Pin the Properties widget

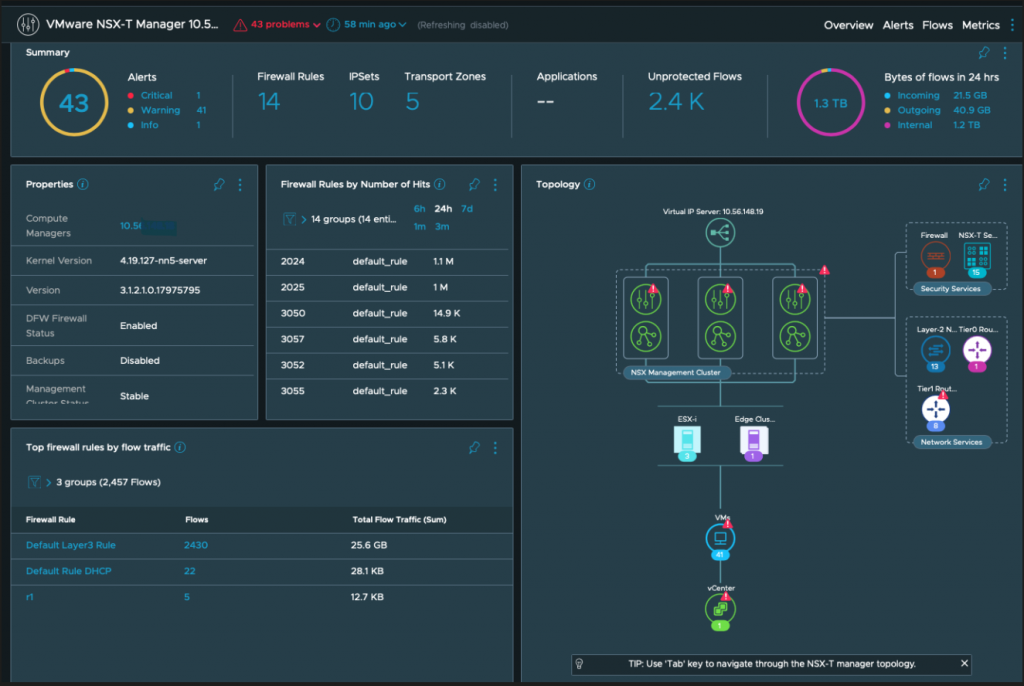pyautogui.click(x=219, y=184)
